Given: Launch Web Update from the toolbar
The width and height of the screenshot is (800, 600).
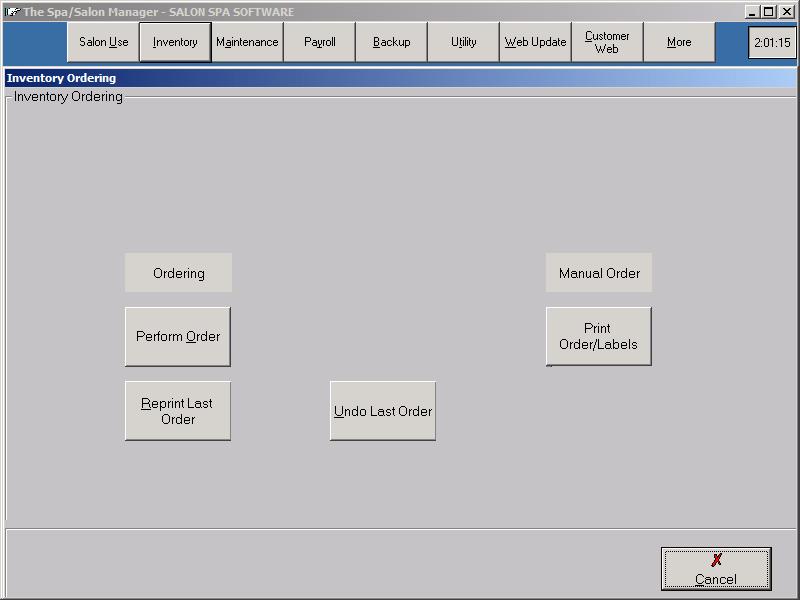Looking at the screenshot, I should (x=535, y=42).
